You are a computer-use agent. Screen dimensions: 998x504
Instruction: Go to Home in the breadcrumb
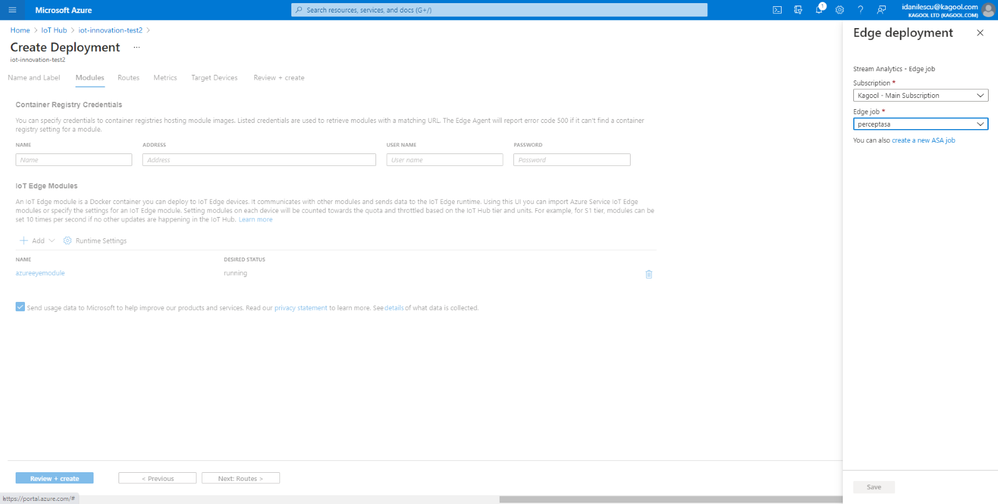pyautogui.click(x=20, y=30)
